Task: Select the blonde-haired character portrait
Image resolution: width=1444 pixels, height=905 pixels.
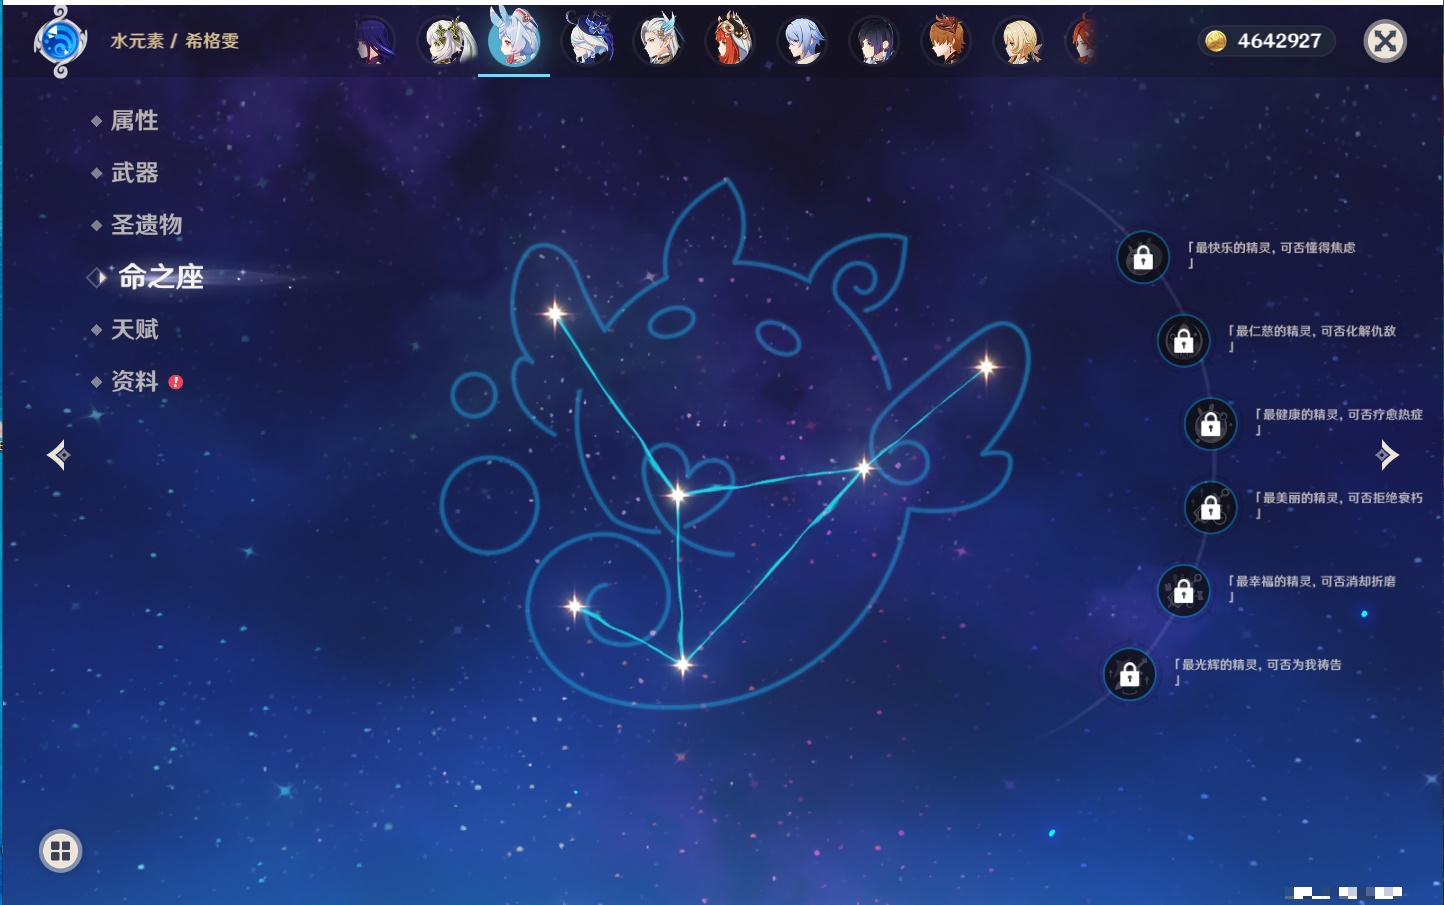Action: coord(1017,41)
